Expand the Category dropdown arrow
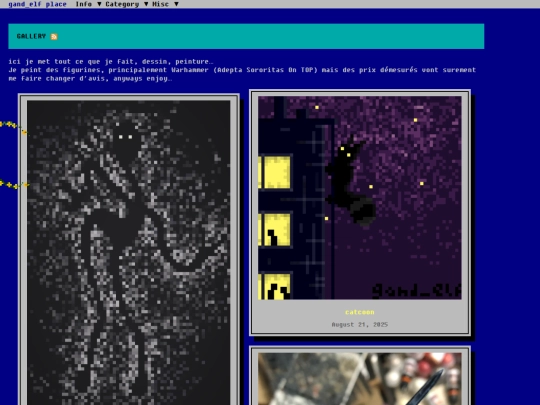This screenshot has width=540, height=405. (146, 4)
